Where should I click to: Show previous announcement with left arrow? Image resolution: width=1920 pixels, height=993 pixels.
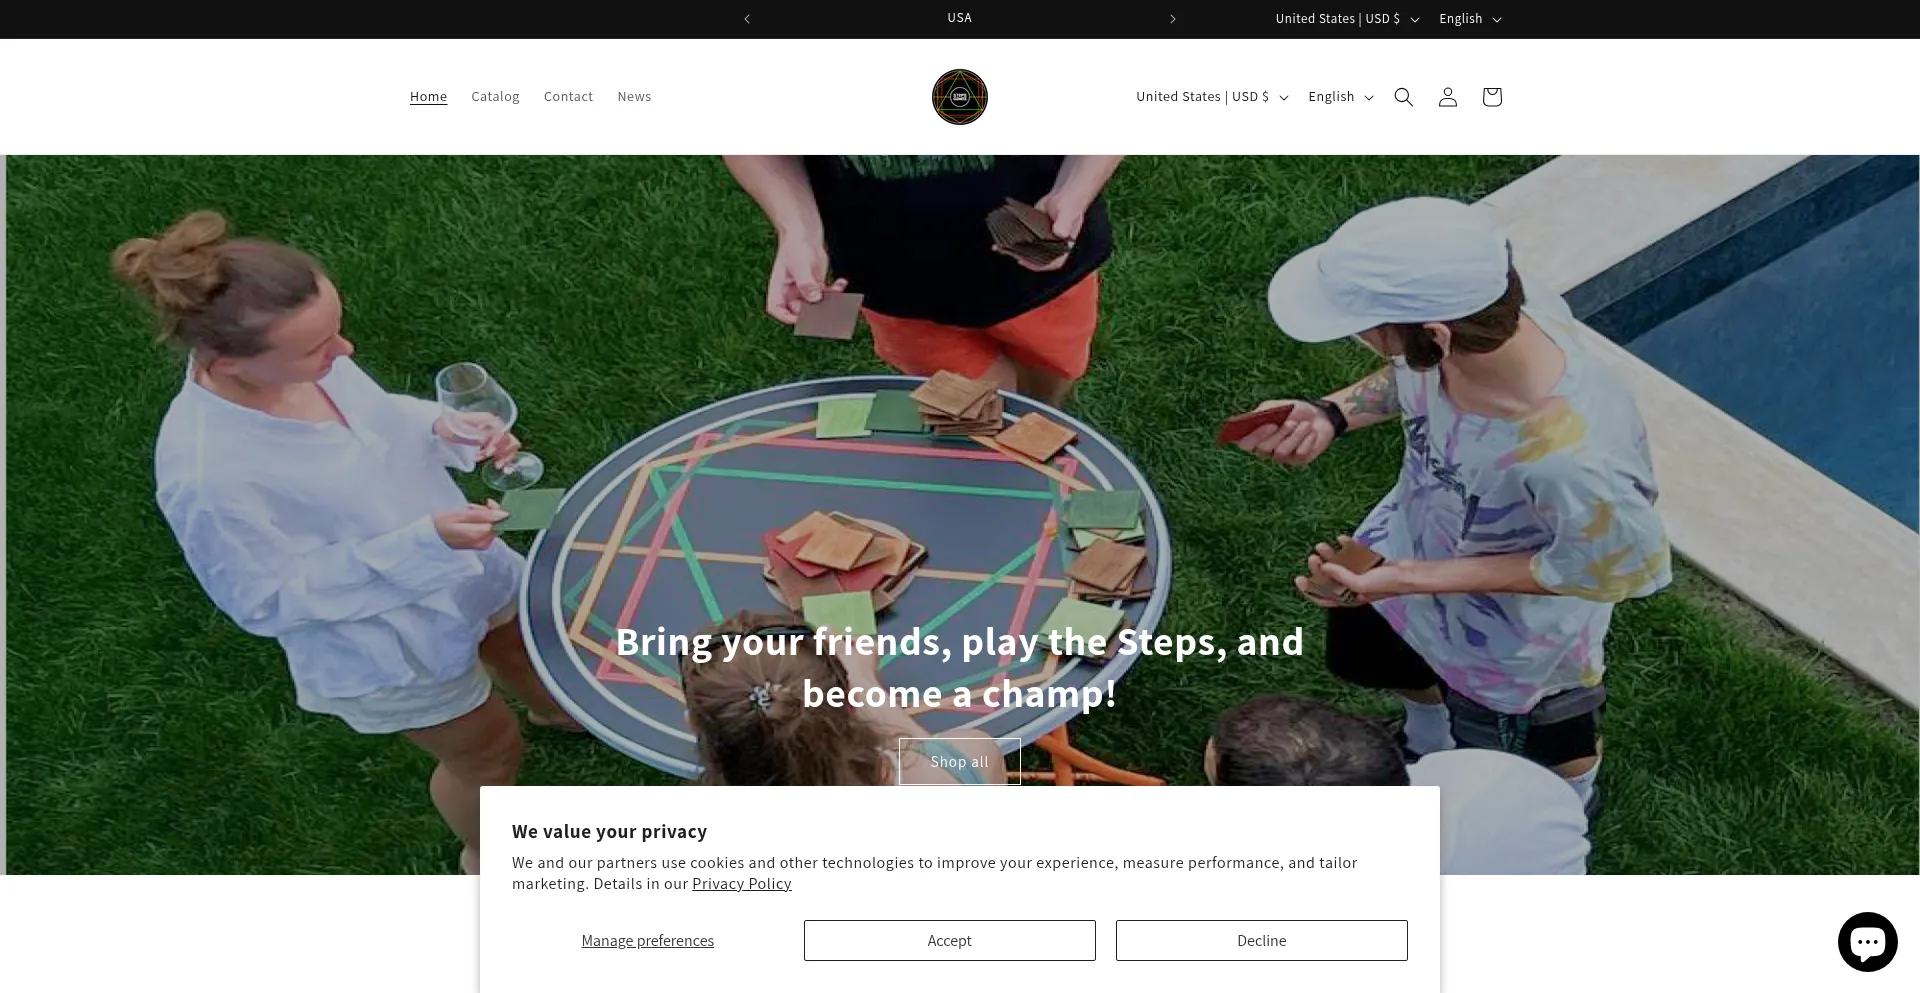click(x=747, y=19)
